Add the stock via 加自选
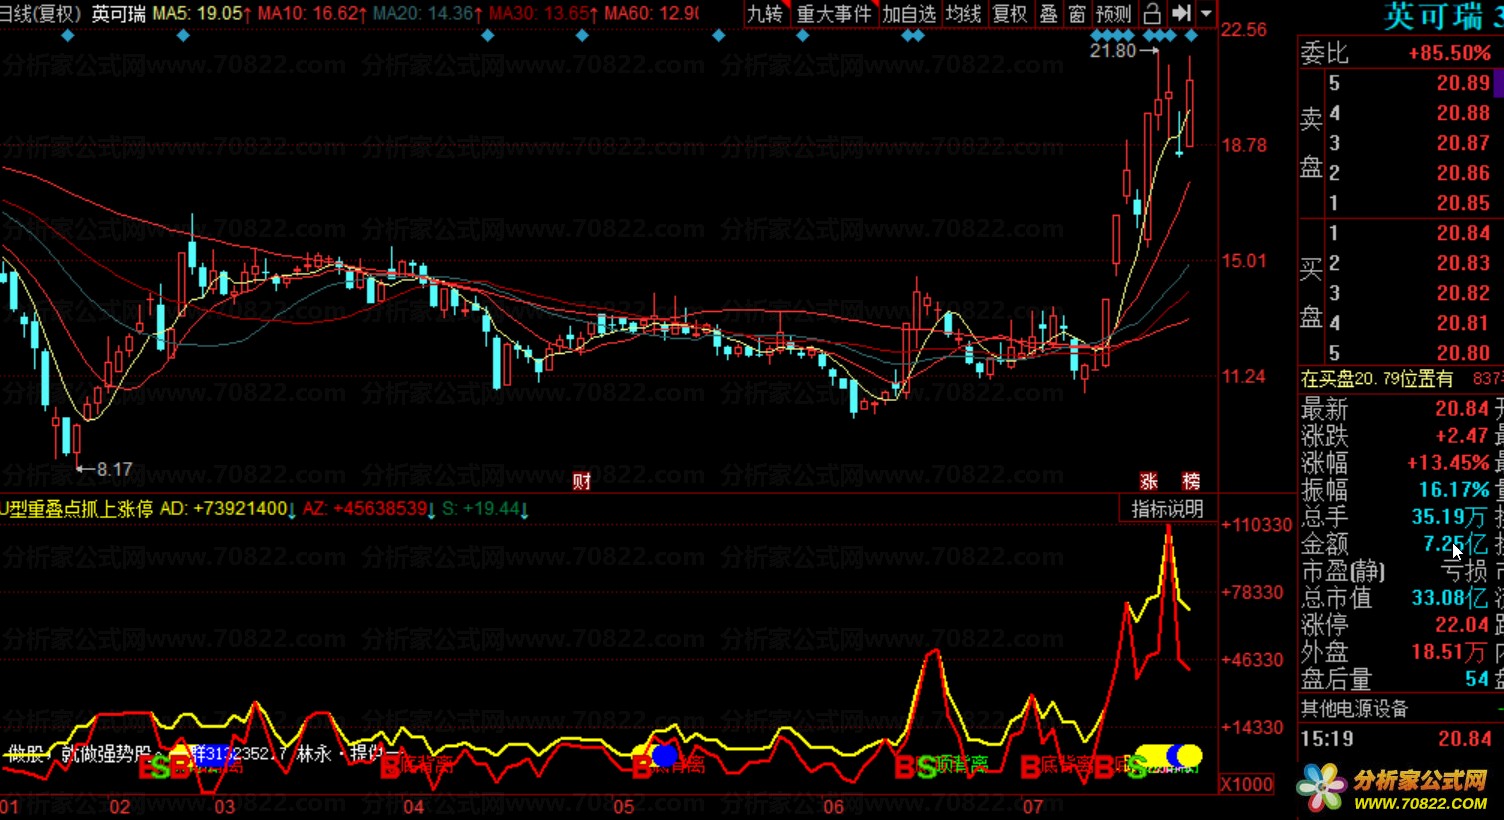1504x820 pixels. (x=909, y=14)
